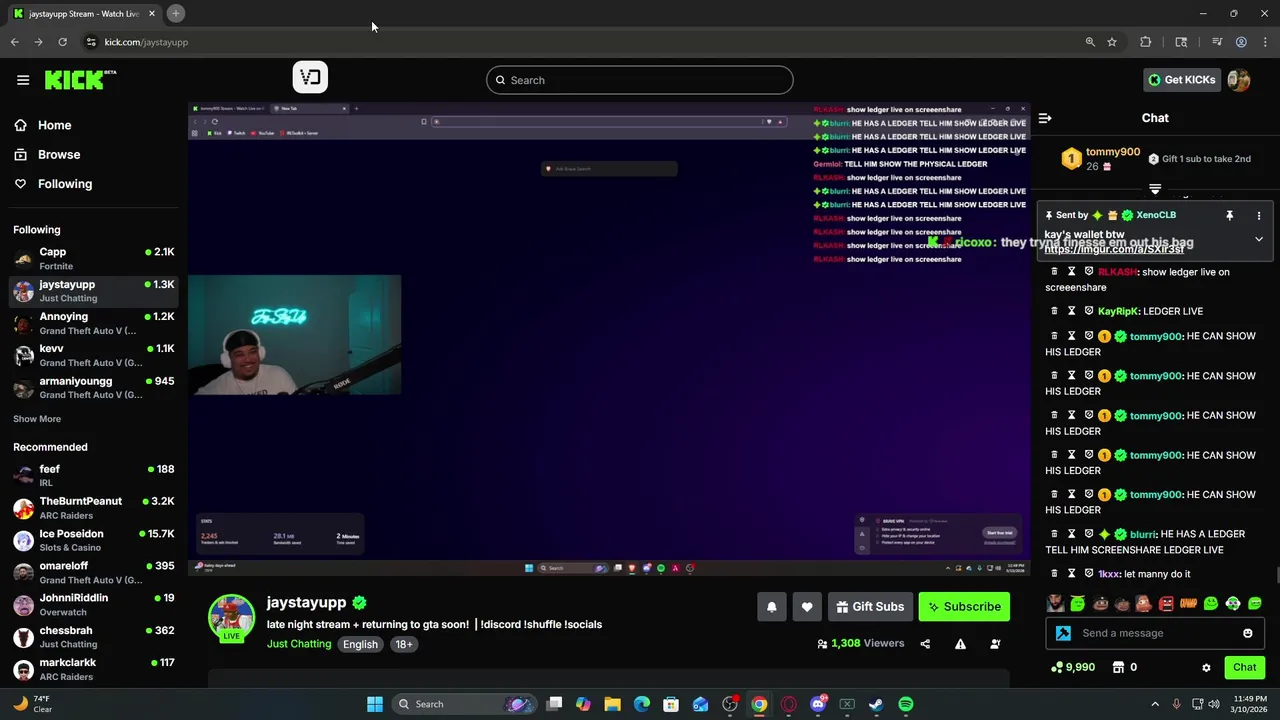Screen dimensions: 1280x720
Task: Delete blurri's message with trash icon
Action: (x=1054, y=534)
